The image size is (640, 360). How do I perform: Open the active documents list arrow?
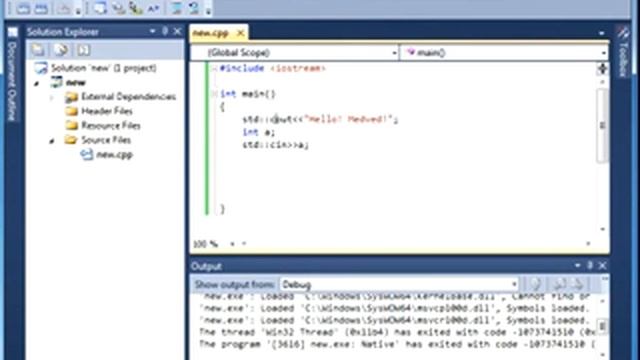(x=602, y=33)
